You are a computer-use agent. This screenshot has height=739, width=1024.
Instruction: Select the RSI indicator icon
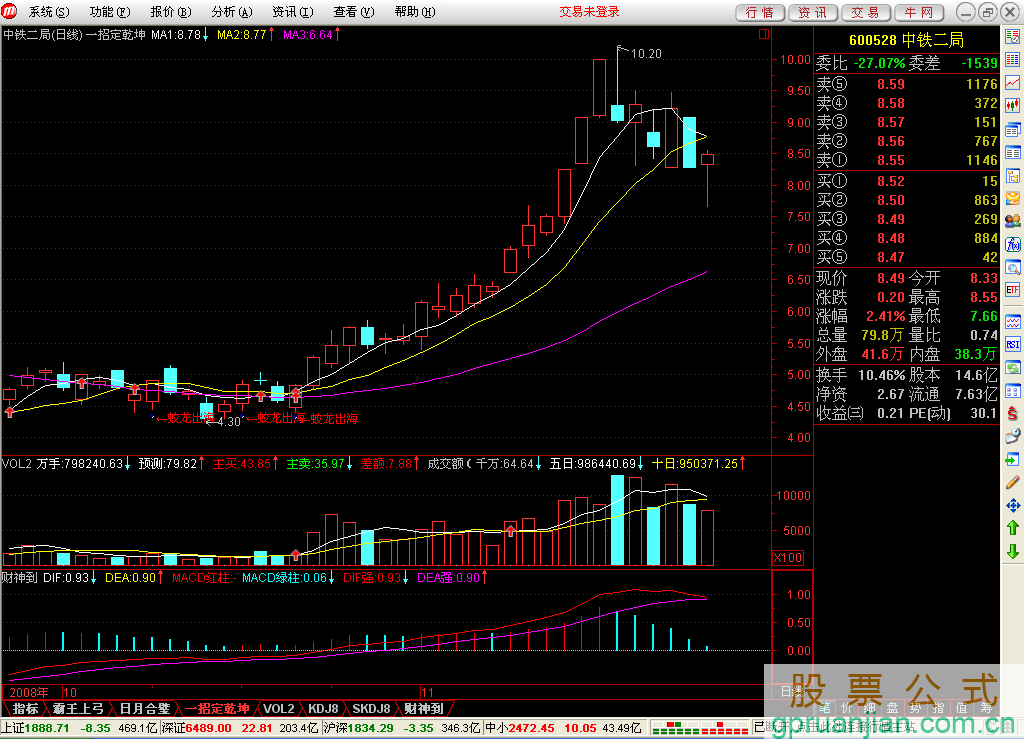point(1013,344)
